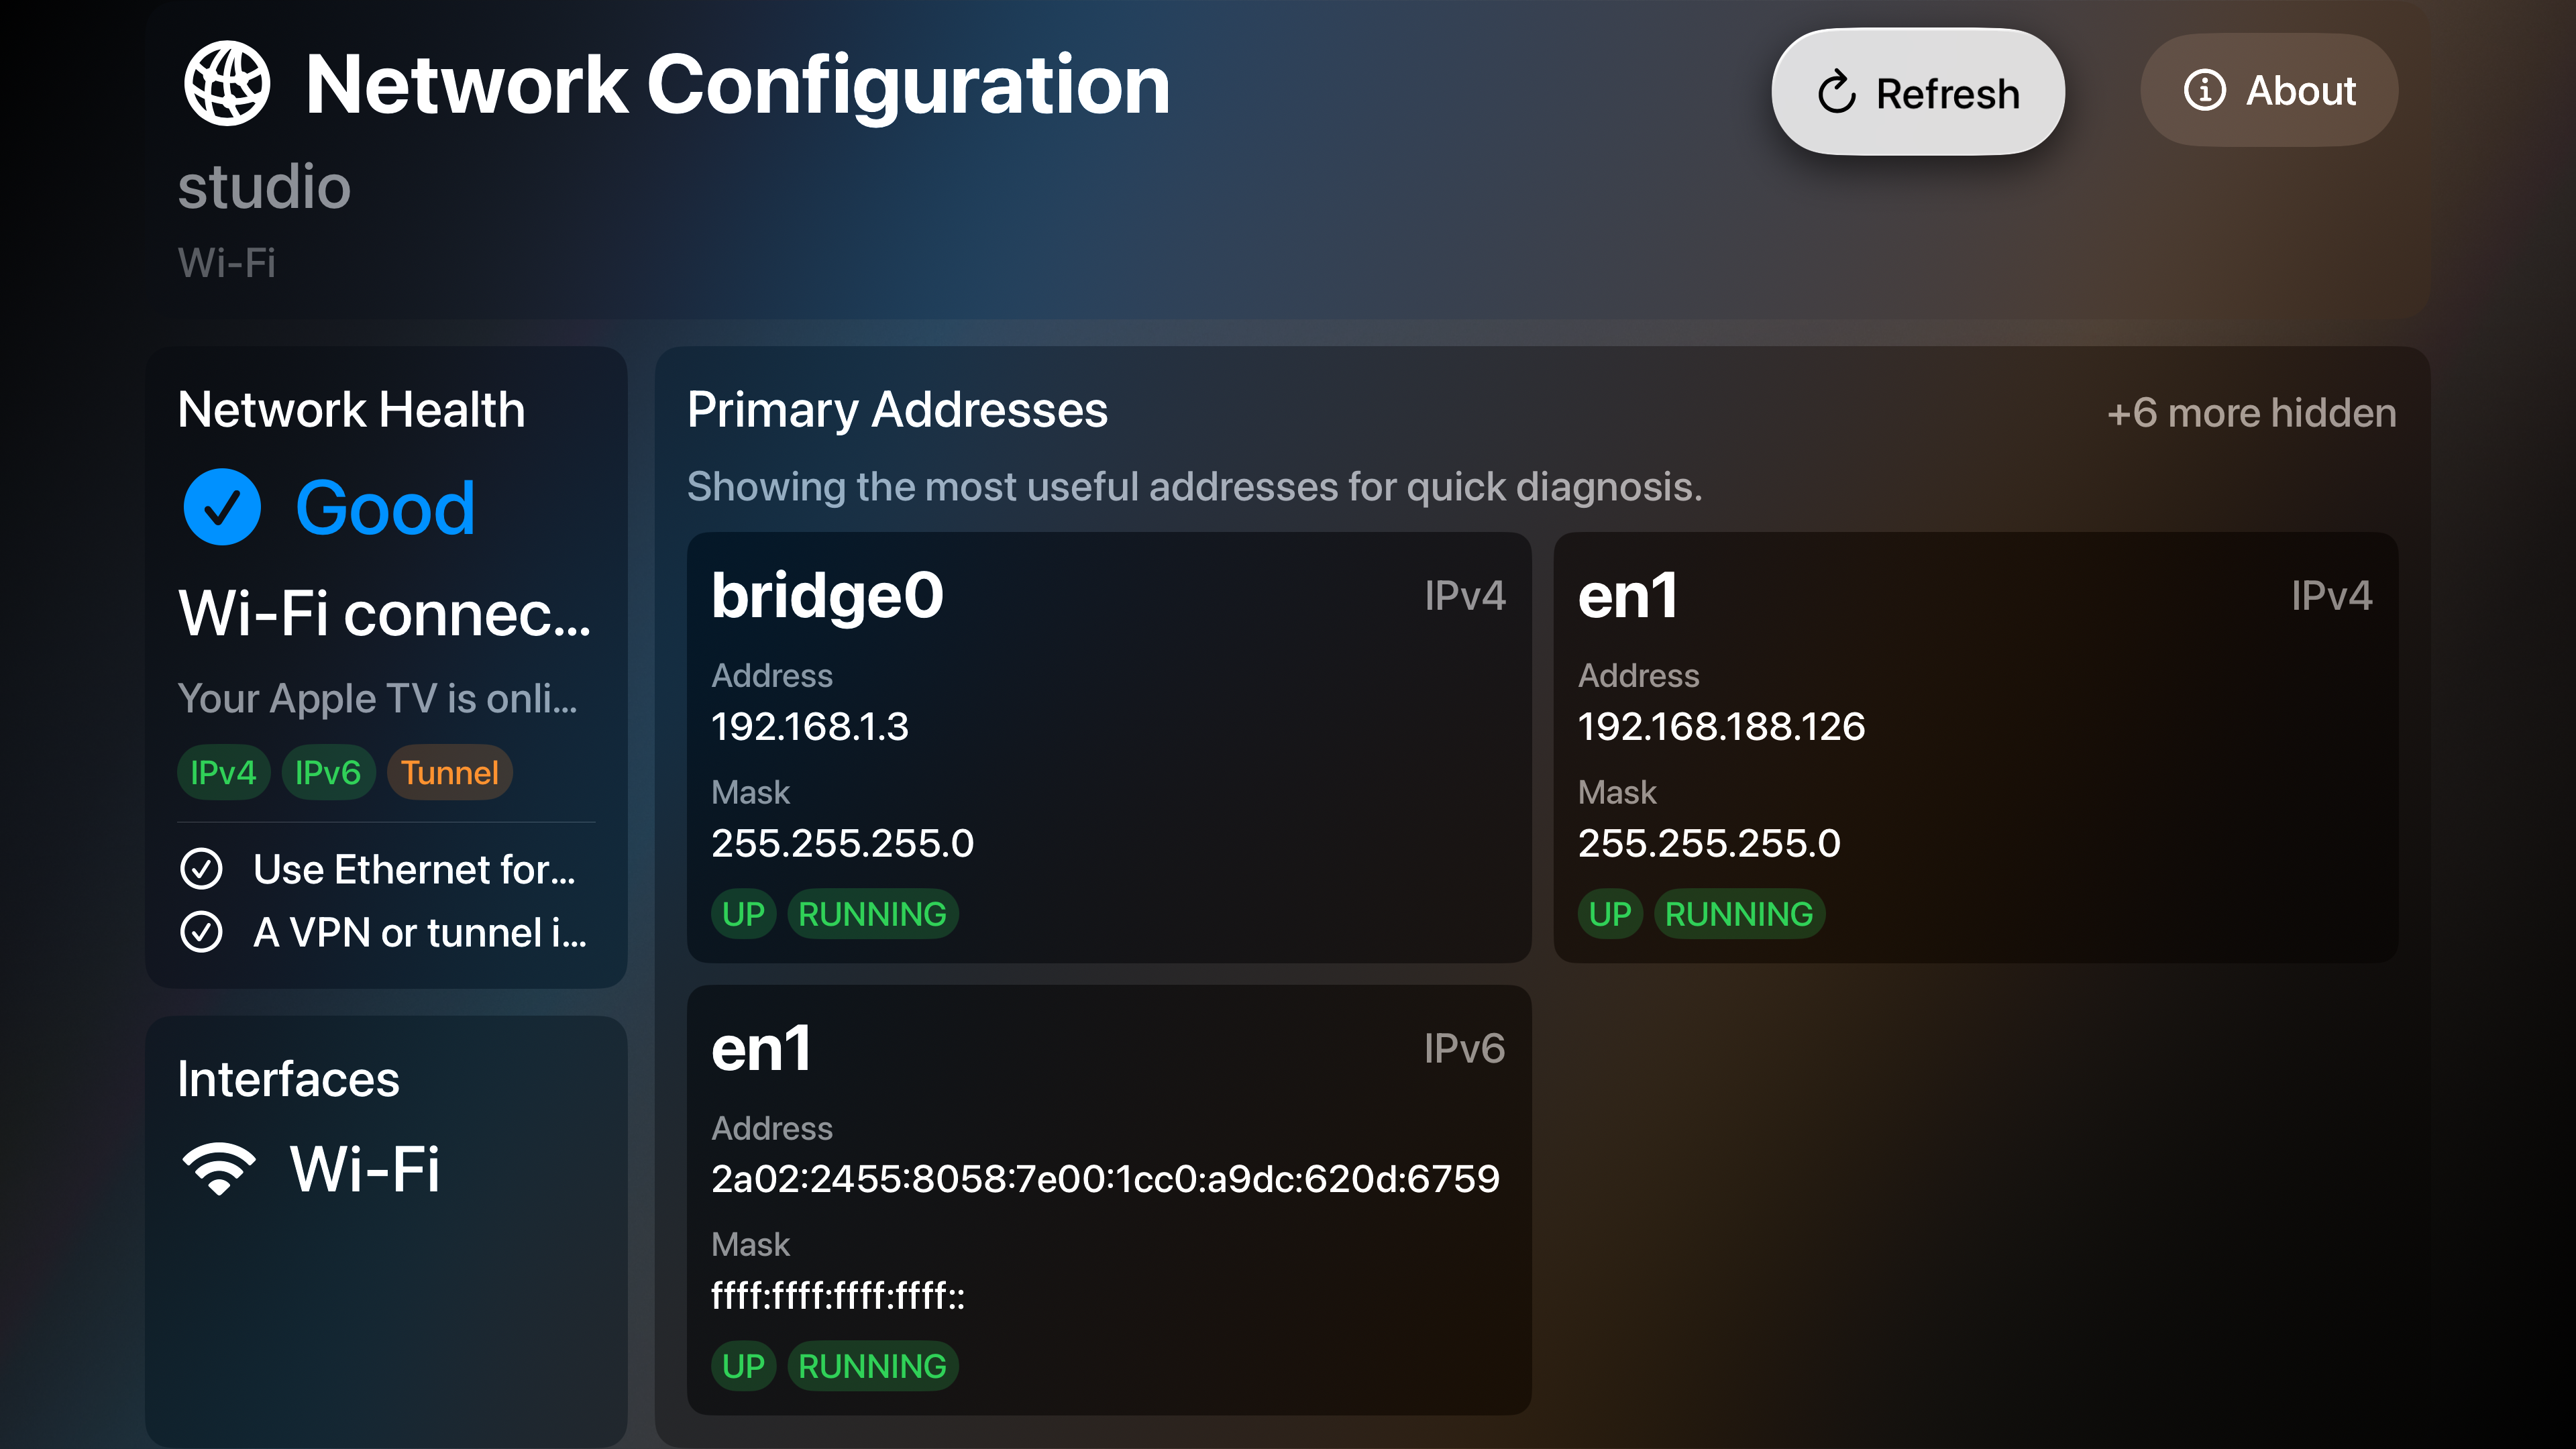
Task: Click the circular arrow refresh icon
Action: pos(1837,93)
